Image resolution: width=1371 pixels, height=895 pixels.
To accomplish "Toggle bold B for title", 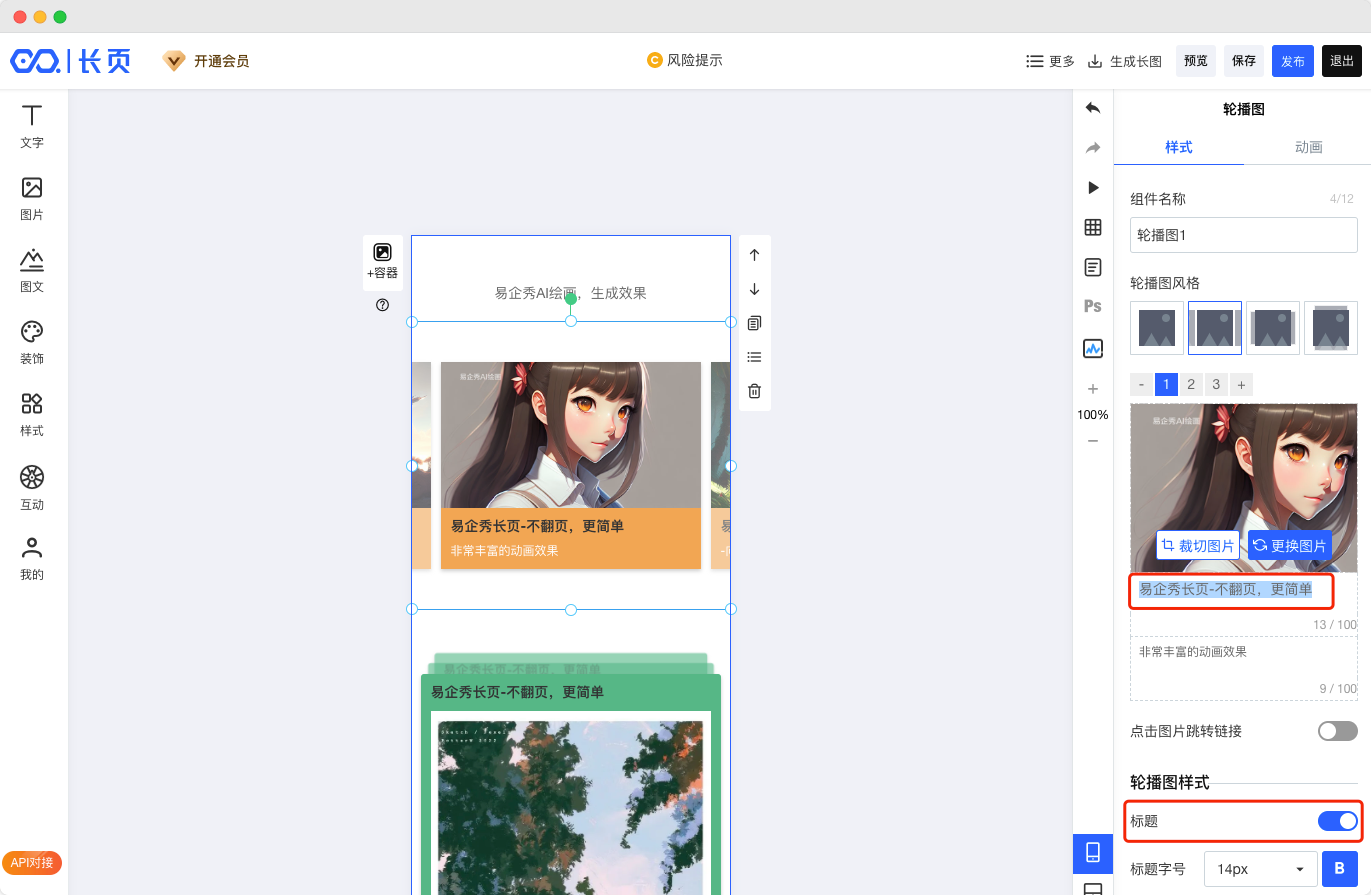I will point(1340,869).
